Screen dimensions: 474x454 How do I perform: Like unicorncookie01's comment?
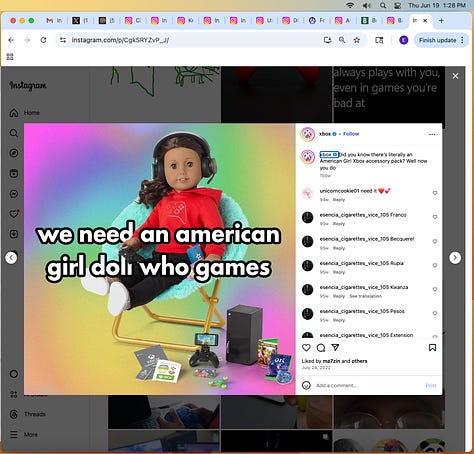435,193
